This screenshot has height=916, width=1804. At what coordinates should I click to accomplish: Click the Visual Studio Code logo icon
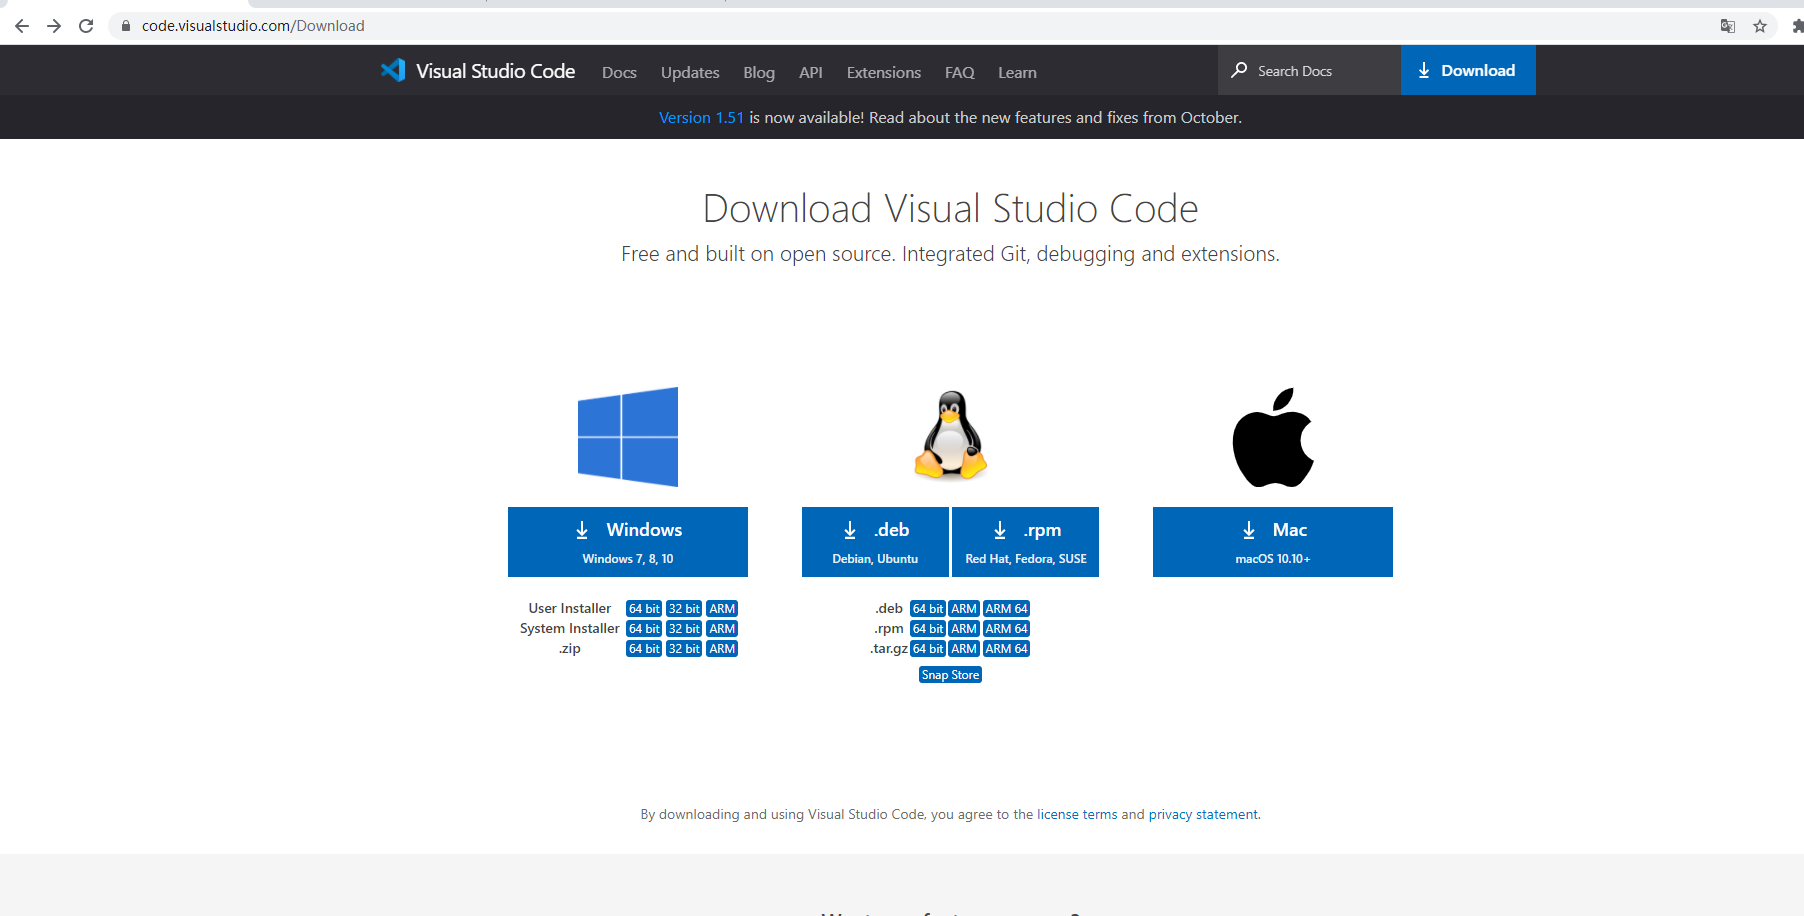[393, 70]
